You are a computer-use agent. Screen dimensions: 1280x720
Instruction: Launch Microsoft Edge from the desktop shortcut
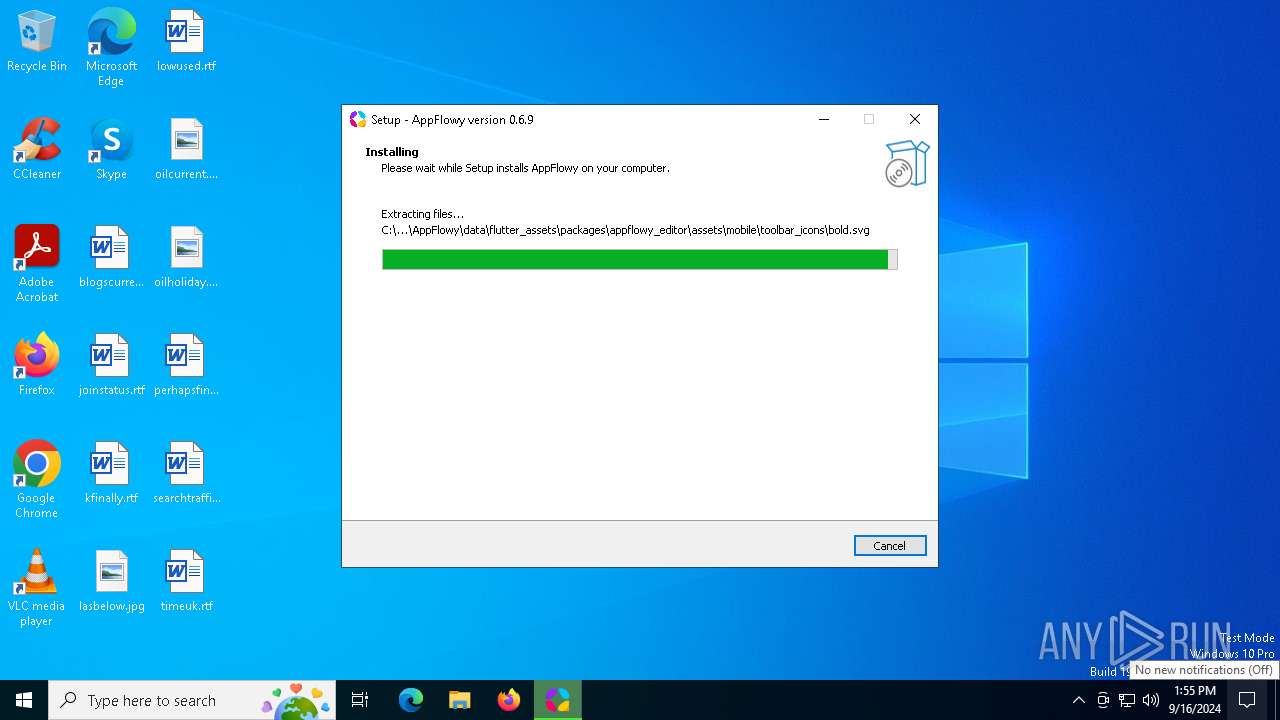pos(111,47)
